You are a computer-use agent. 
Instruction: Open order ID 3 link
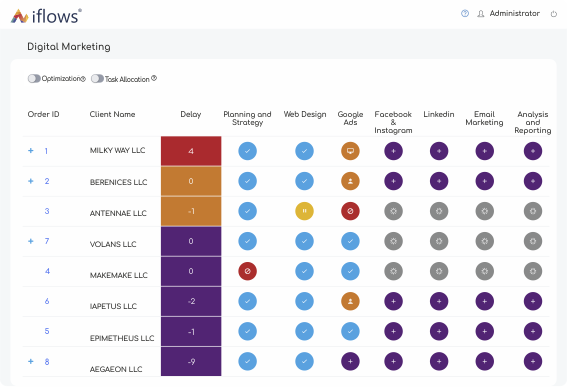click(x=47, y=211)
